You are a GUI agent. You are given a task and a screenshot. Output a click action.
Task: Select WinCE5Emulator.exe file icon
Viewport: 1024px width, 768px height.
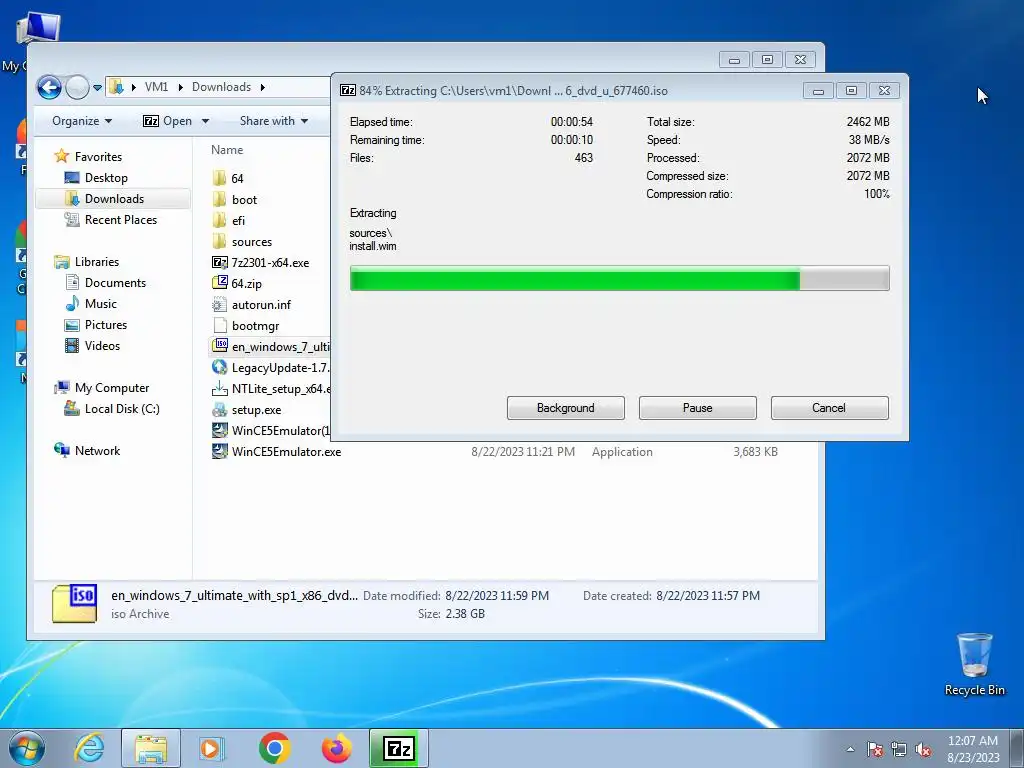219,451
